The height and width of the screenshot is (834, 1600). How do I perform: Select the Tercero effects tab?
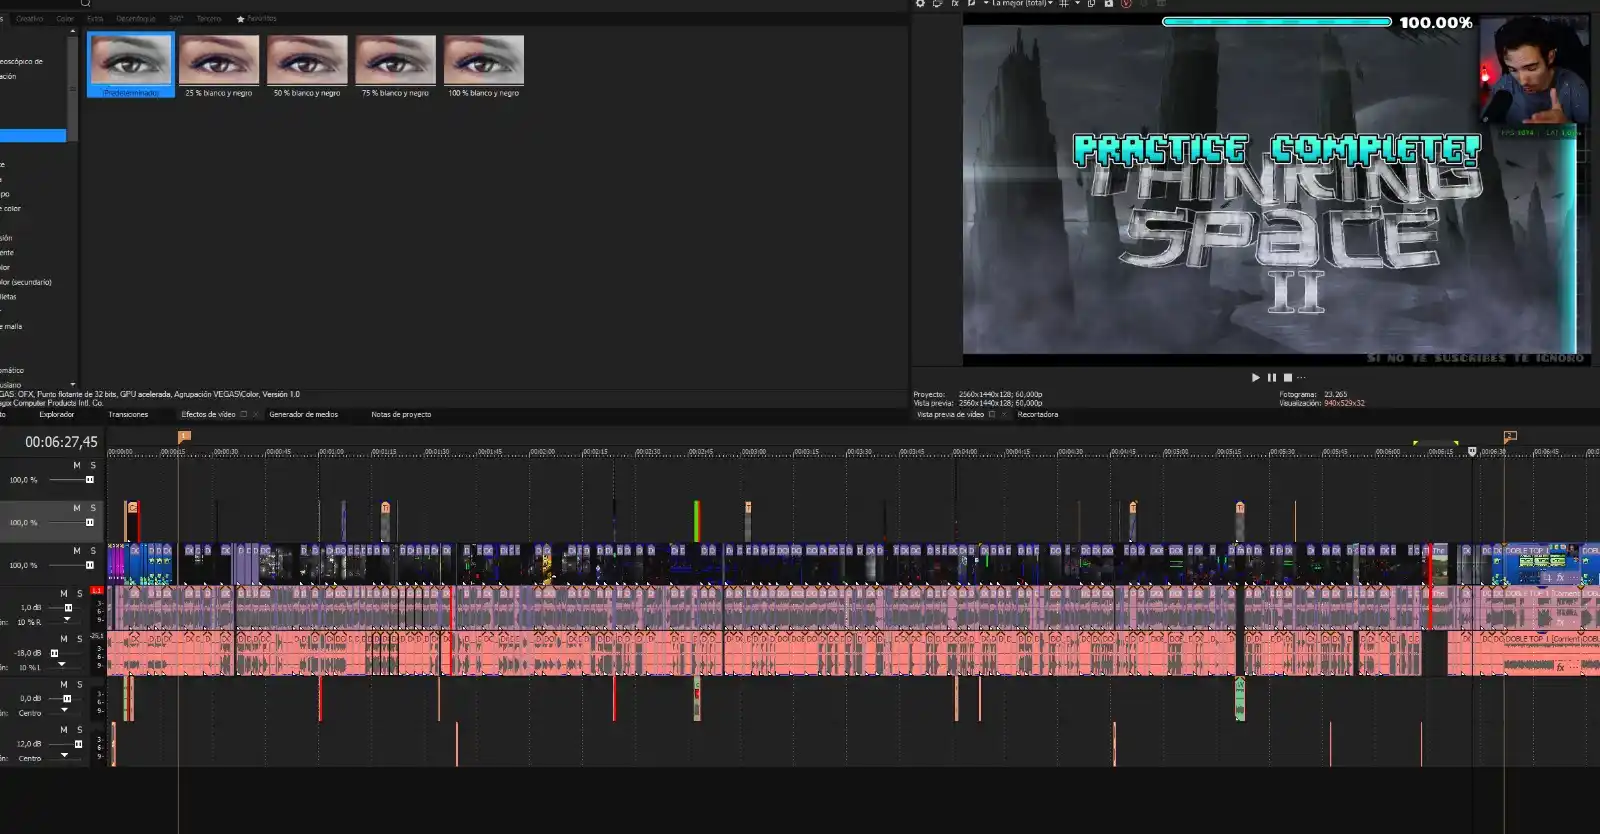click(x=209, y=19)
